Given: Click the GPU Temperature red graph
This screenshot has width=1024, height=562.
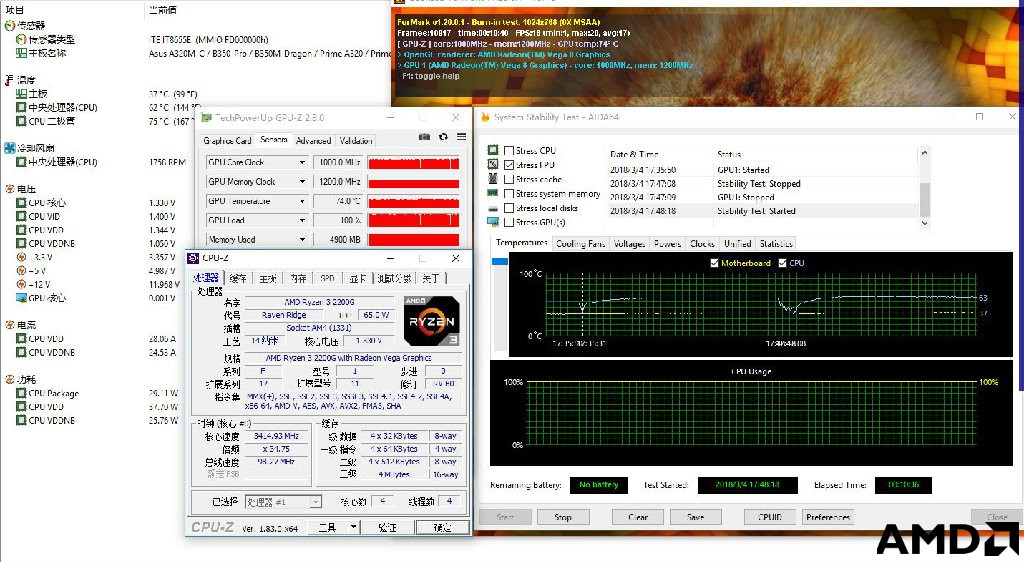Looking at the screenshot, I should [413, 201].
